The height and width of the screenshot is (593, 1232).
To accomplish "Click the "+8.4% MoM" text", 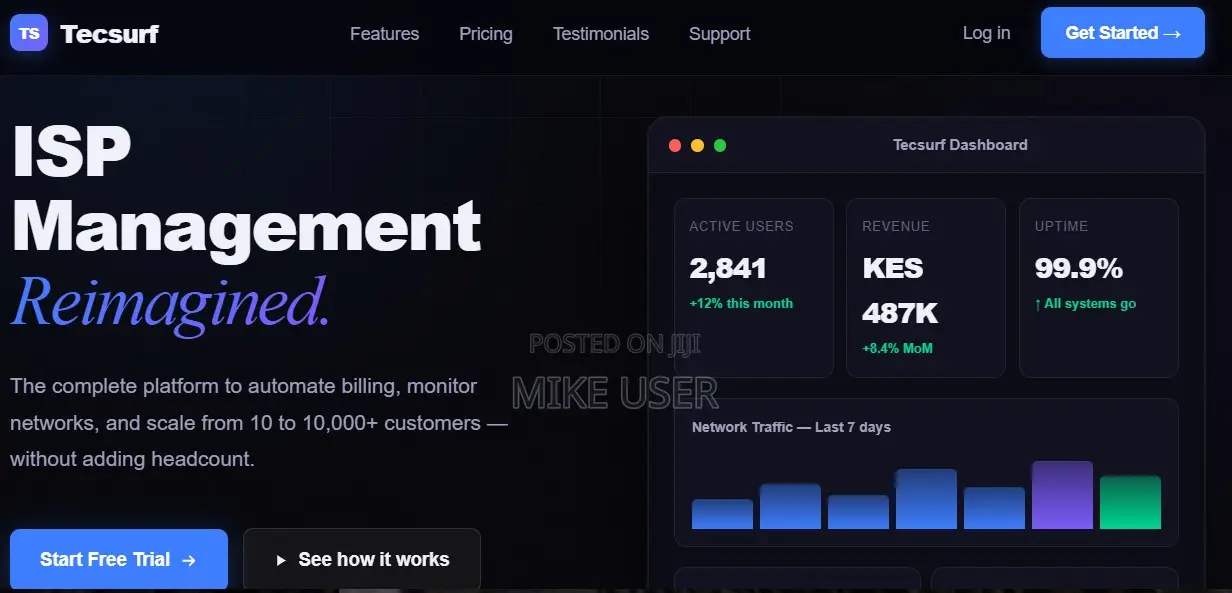I will (898, 348).
